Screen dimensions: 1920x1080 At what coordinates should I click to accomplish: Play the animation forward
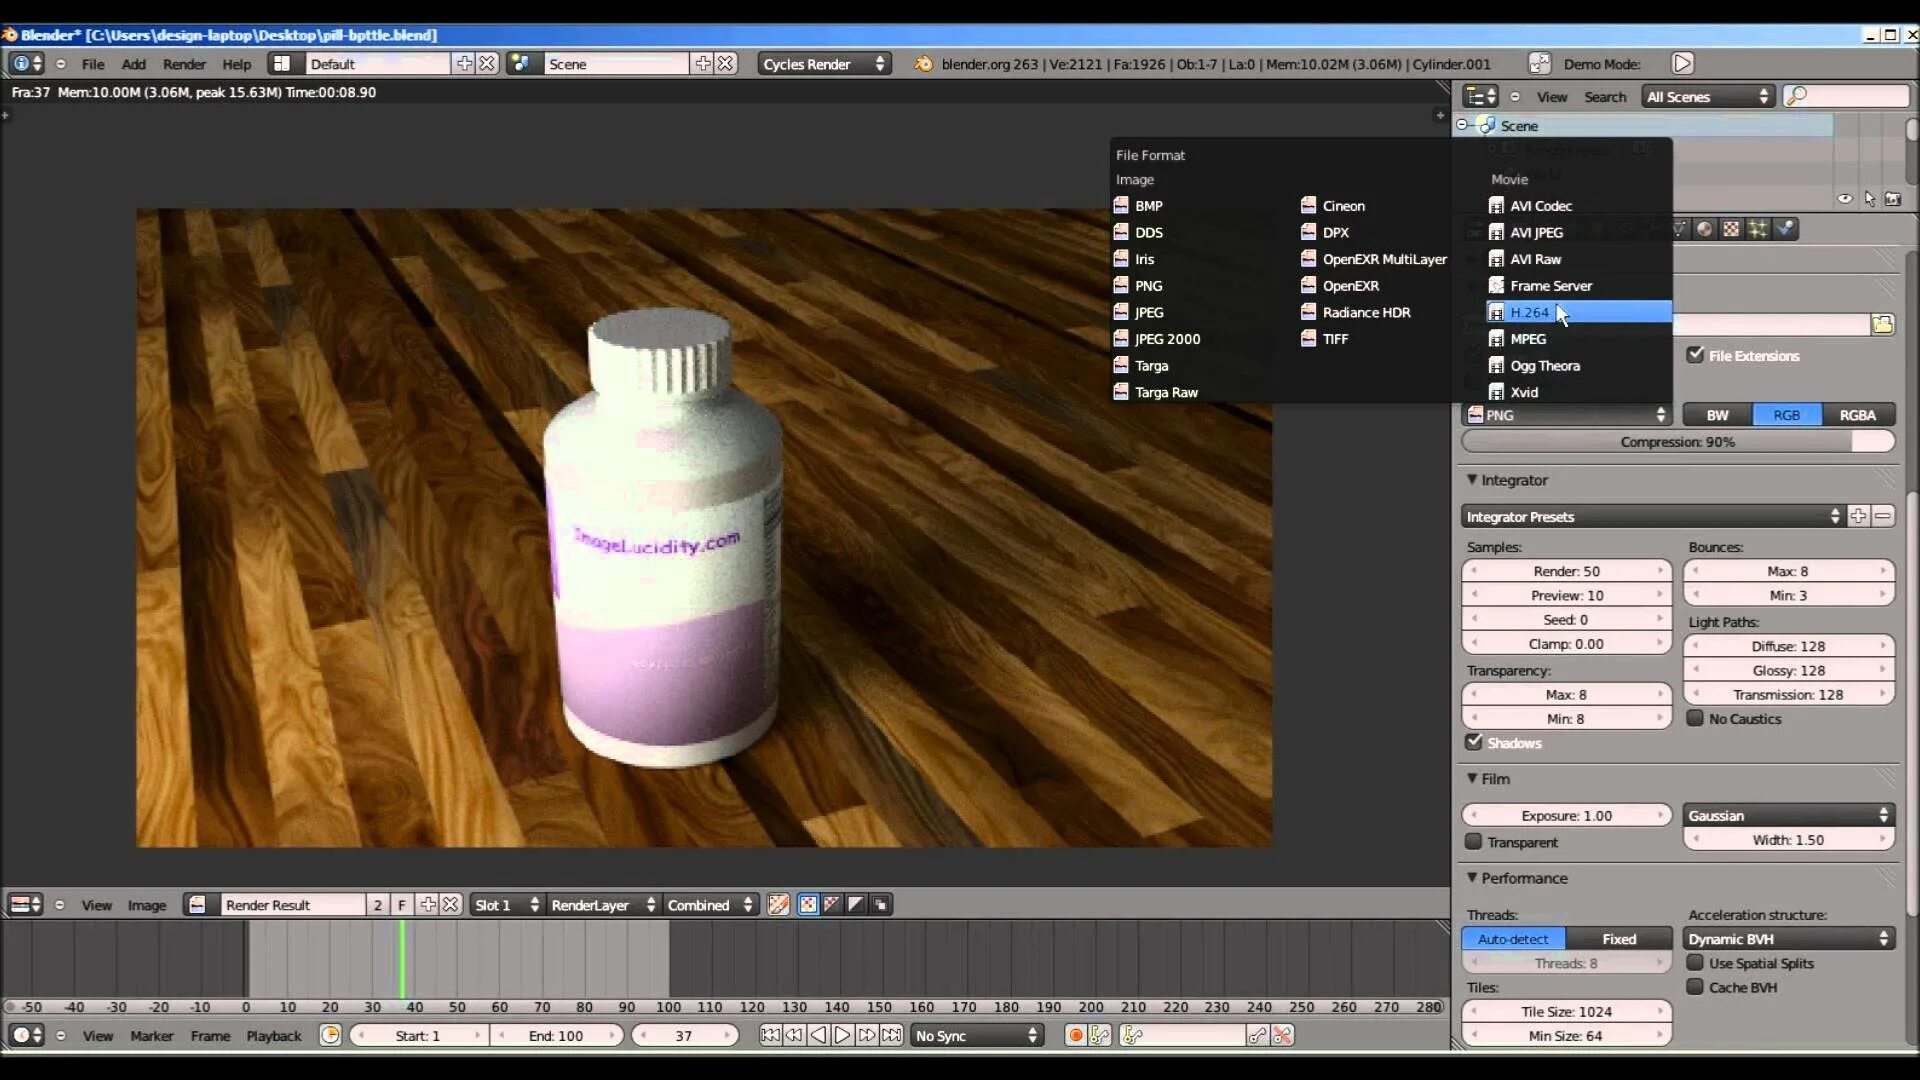(843, 1036)
